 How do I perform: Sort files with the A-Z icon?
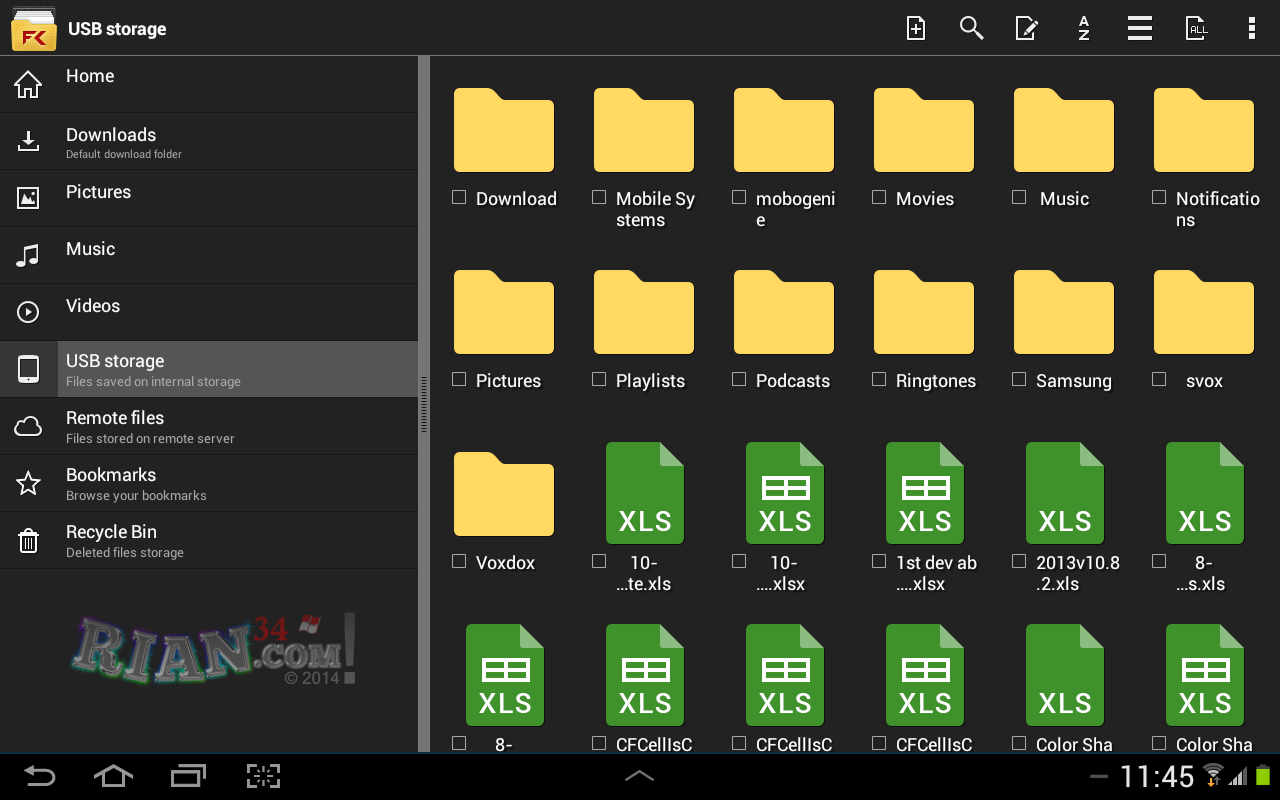(1083, 28)
